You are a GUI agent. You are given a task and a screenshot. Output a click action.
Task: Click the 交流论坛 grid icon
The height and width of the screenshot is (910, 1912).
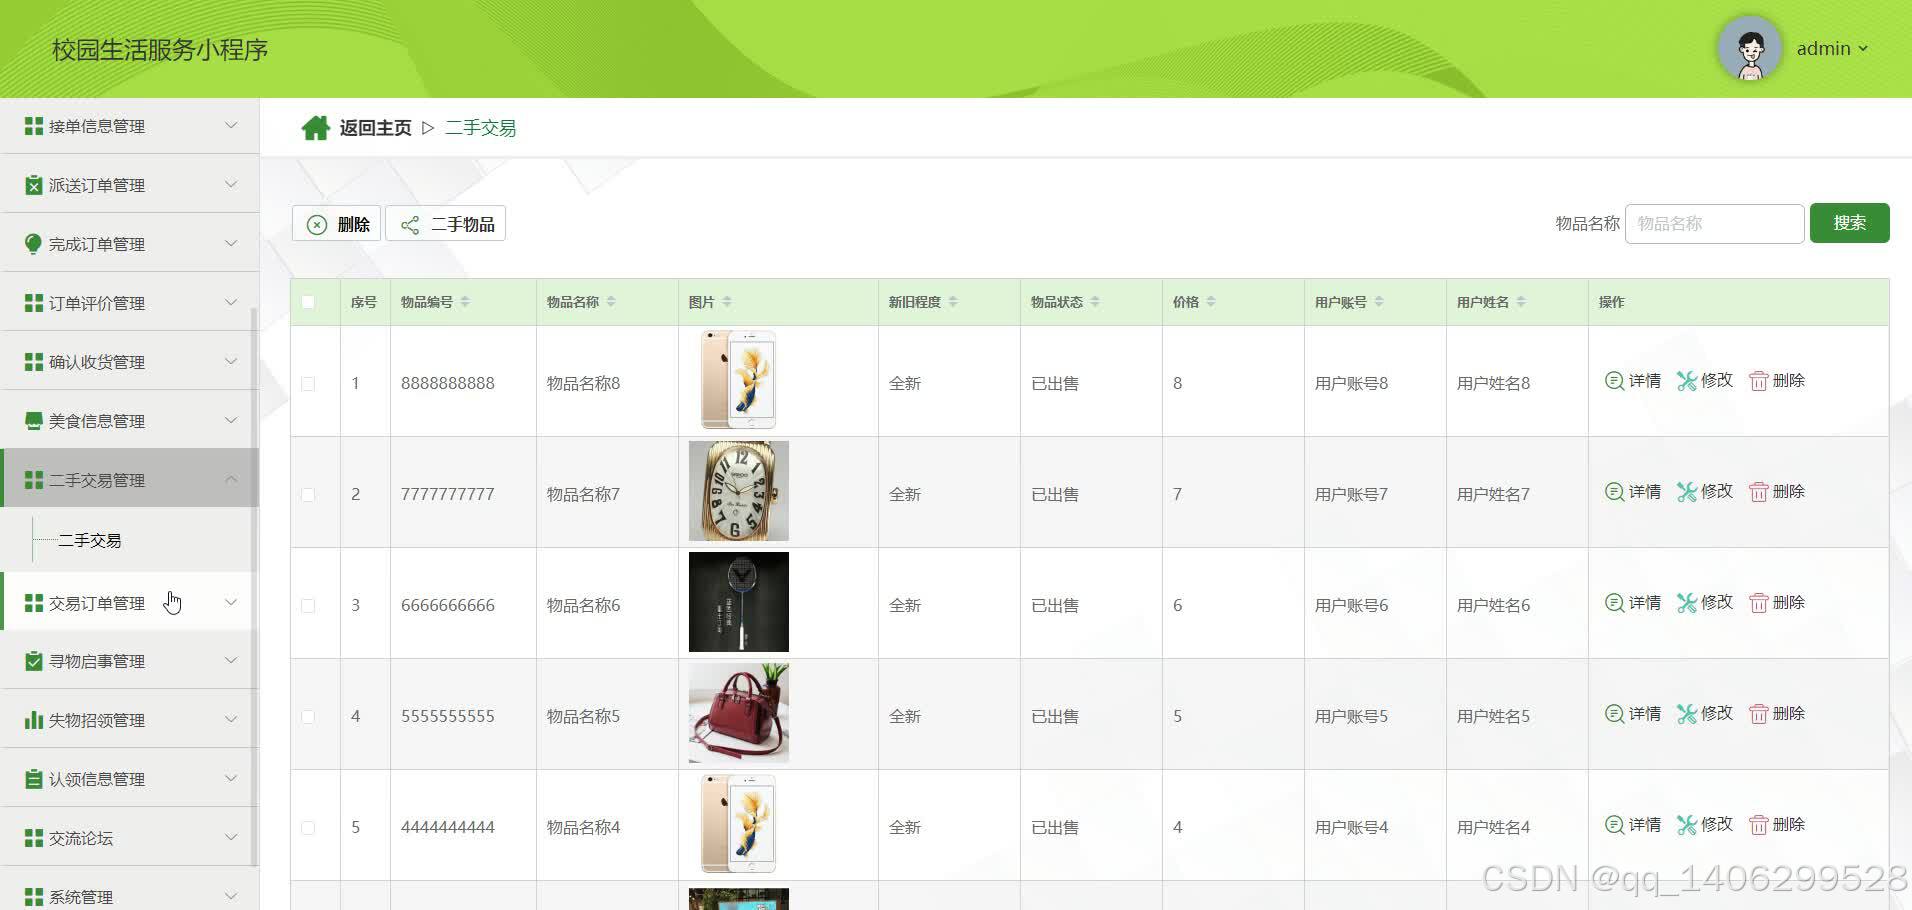[x=34, y=838]
